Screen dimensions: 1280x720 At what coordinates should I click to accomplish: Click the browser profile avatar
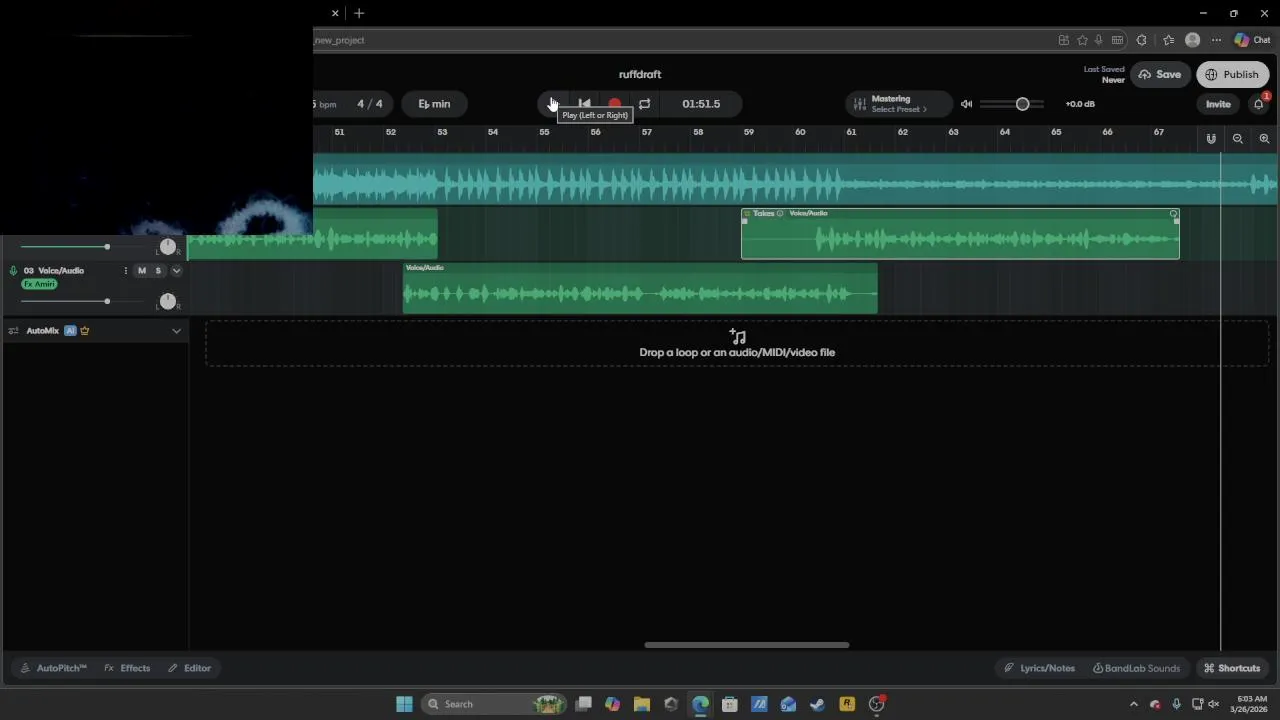click(1192, 40)
